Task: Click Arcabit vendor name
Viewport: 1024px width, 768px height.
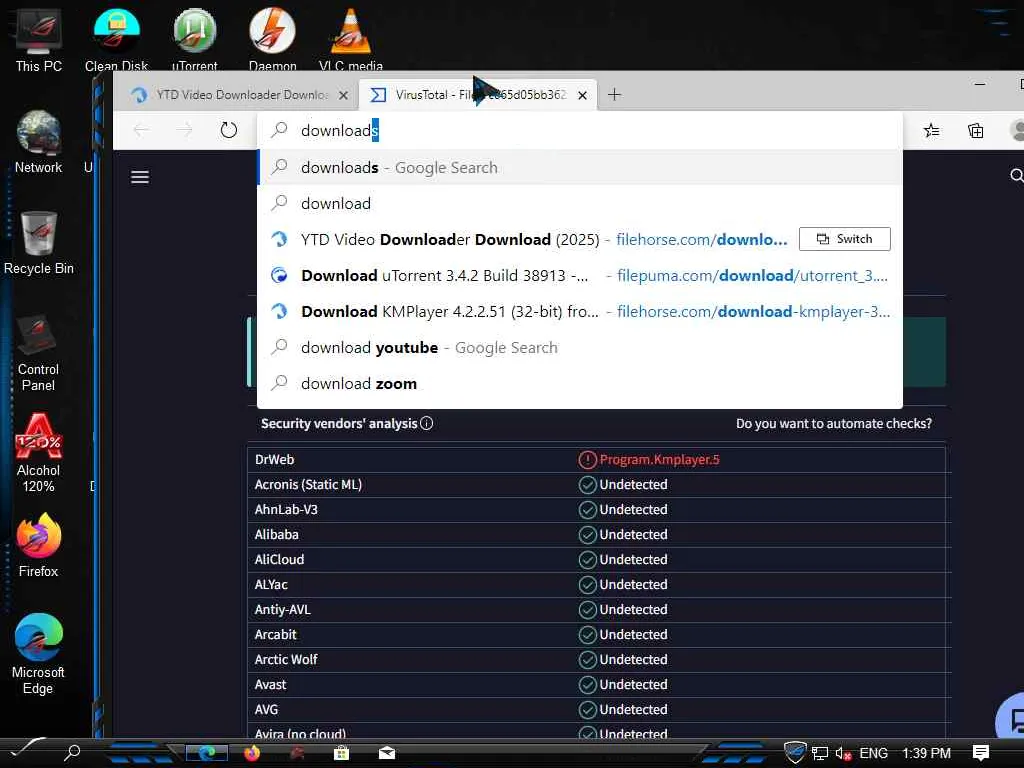Action: [x=275, y=634]
